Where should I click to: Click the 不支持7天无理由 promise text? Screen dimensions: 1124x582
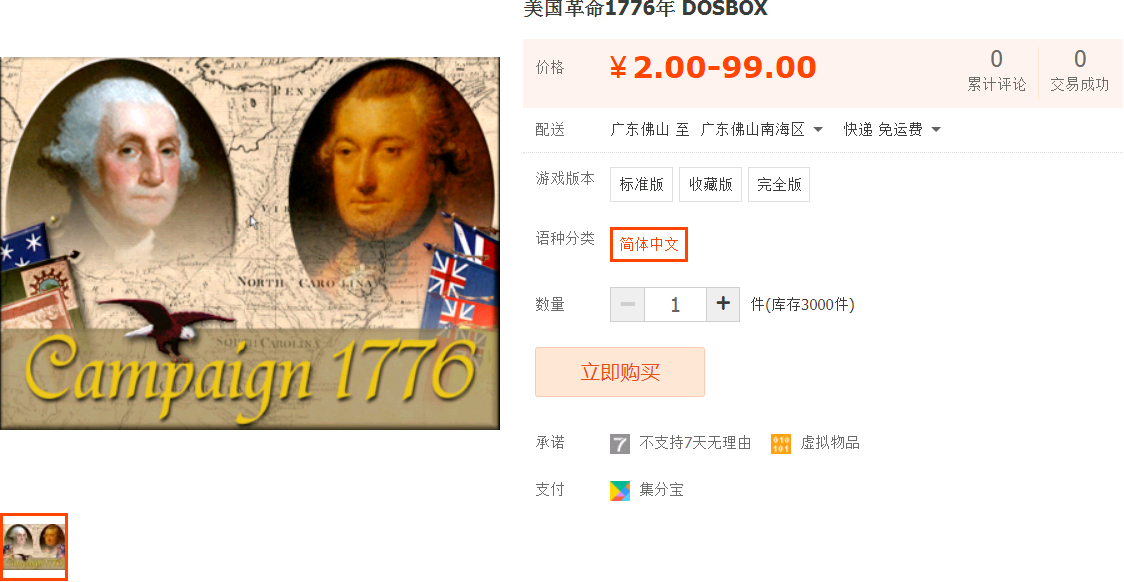click(x=695, y=443)
